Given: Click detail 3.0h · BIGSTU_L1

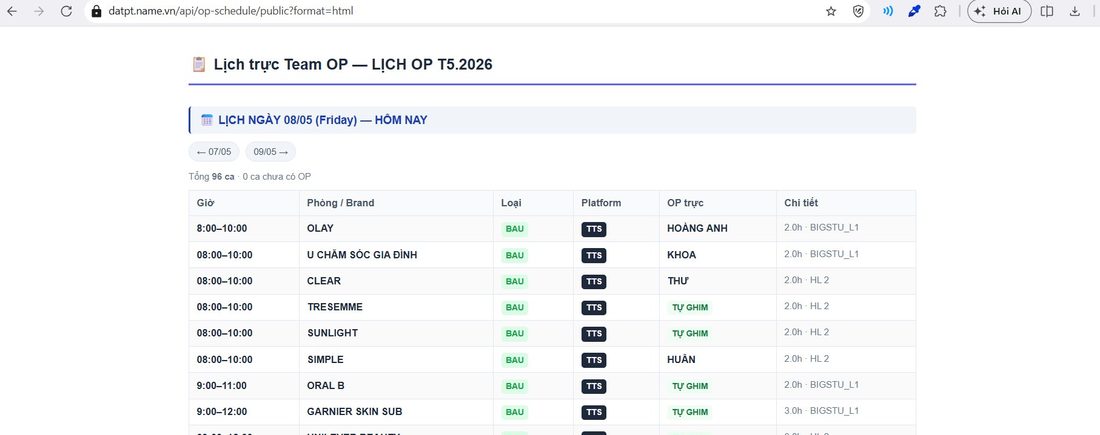Looking at the screenshot, I should [x=821, y=410].
